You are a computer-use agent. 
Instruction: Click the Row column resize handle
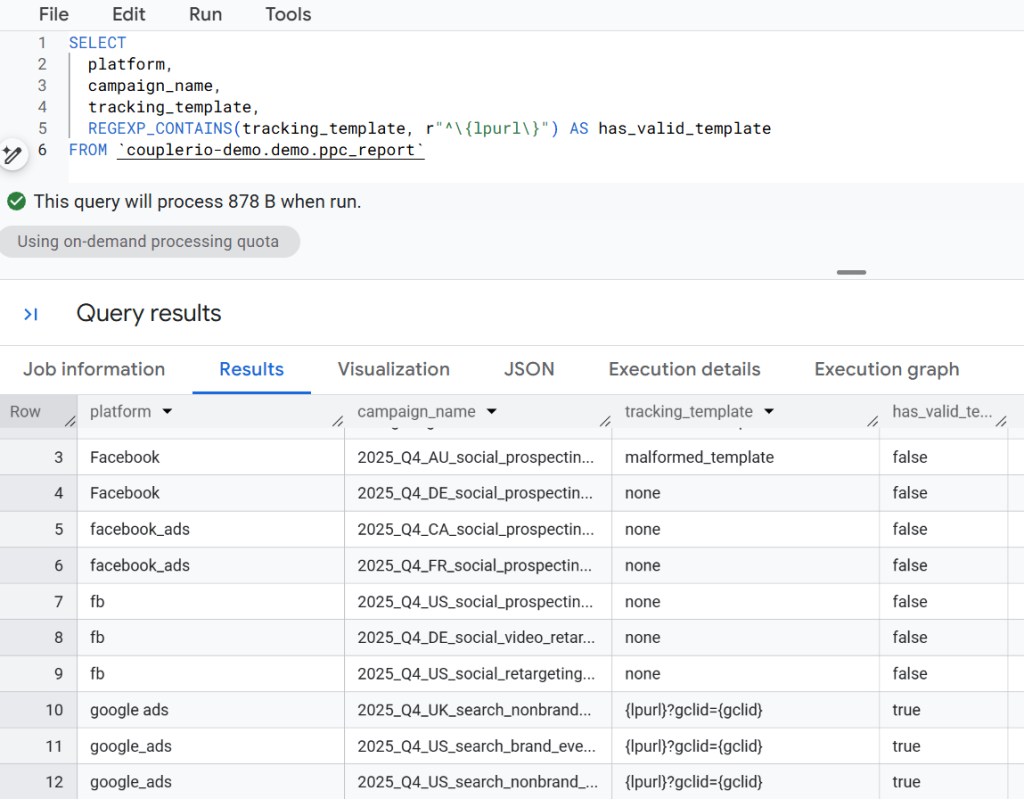(x=70, y=421)
